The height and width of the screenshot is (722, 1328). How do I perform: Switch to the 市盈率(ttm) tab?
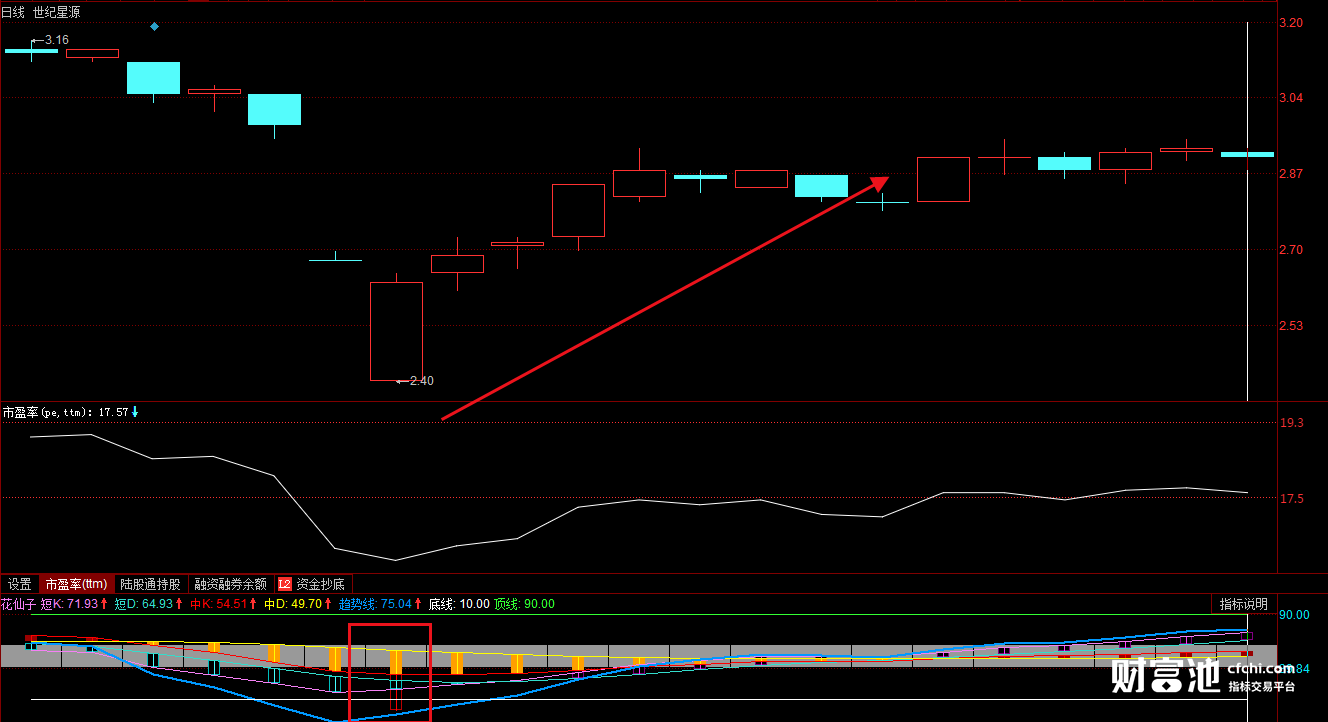[x=75, y=584]
